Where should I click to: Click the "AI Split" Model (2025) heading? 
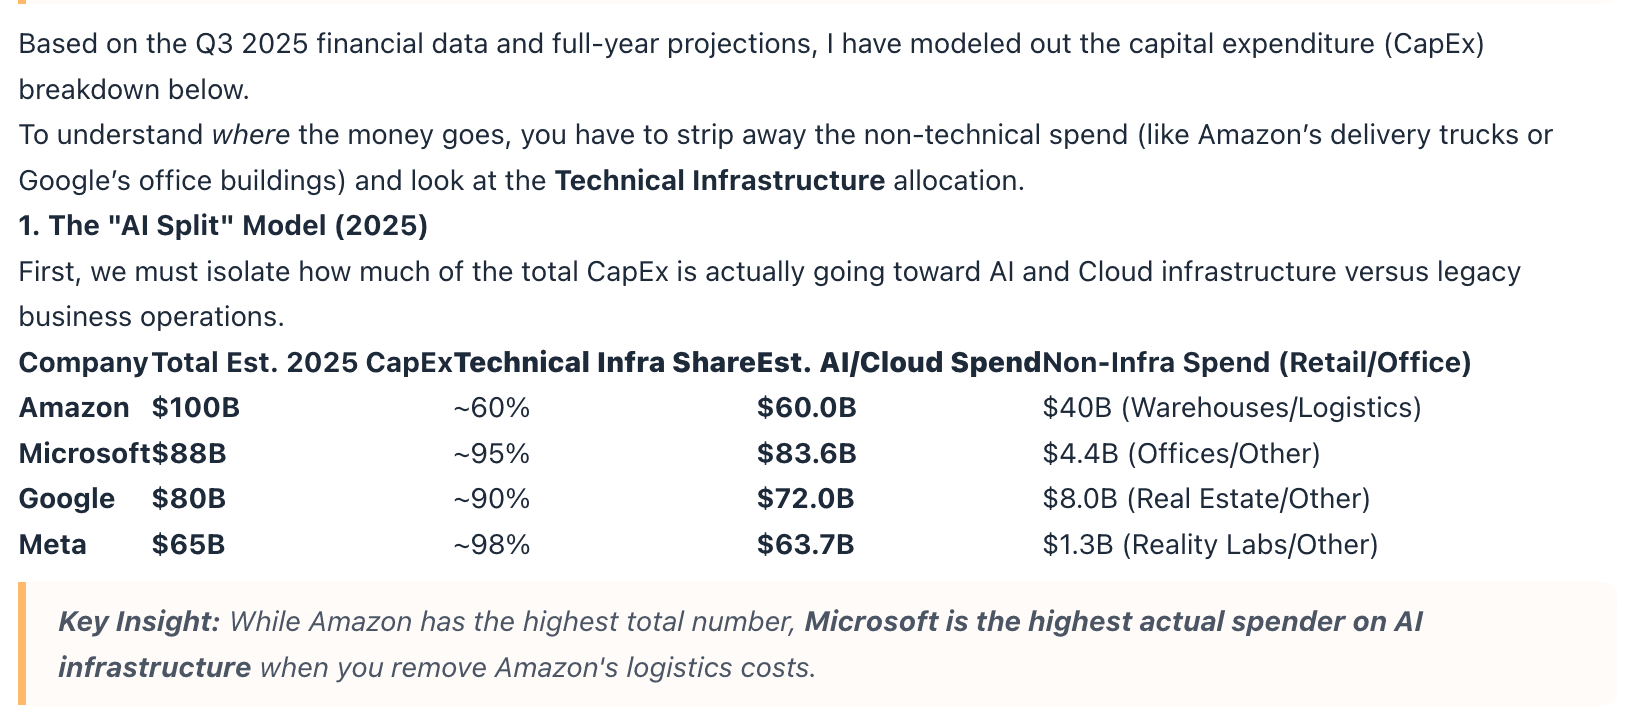223,226
